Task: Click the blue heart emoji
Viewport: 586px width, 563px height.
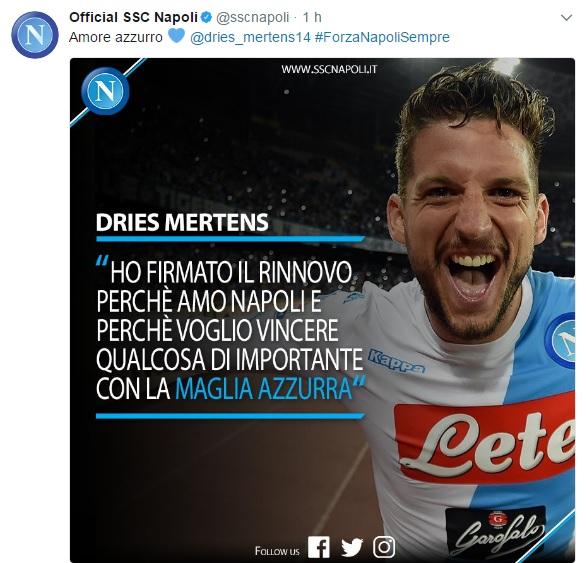Action: pos(176,36)
